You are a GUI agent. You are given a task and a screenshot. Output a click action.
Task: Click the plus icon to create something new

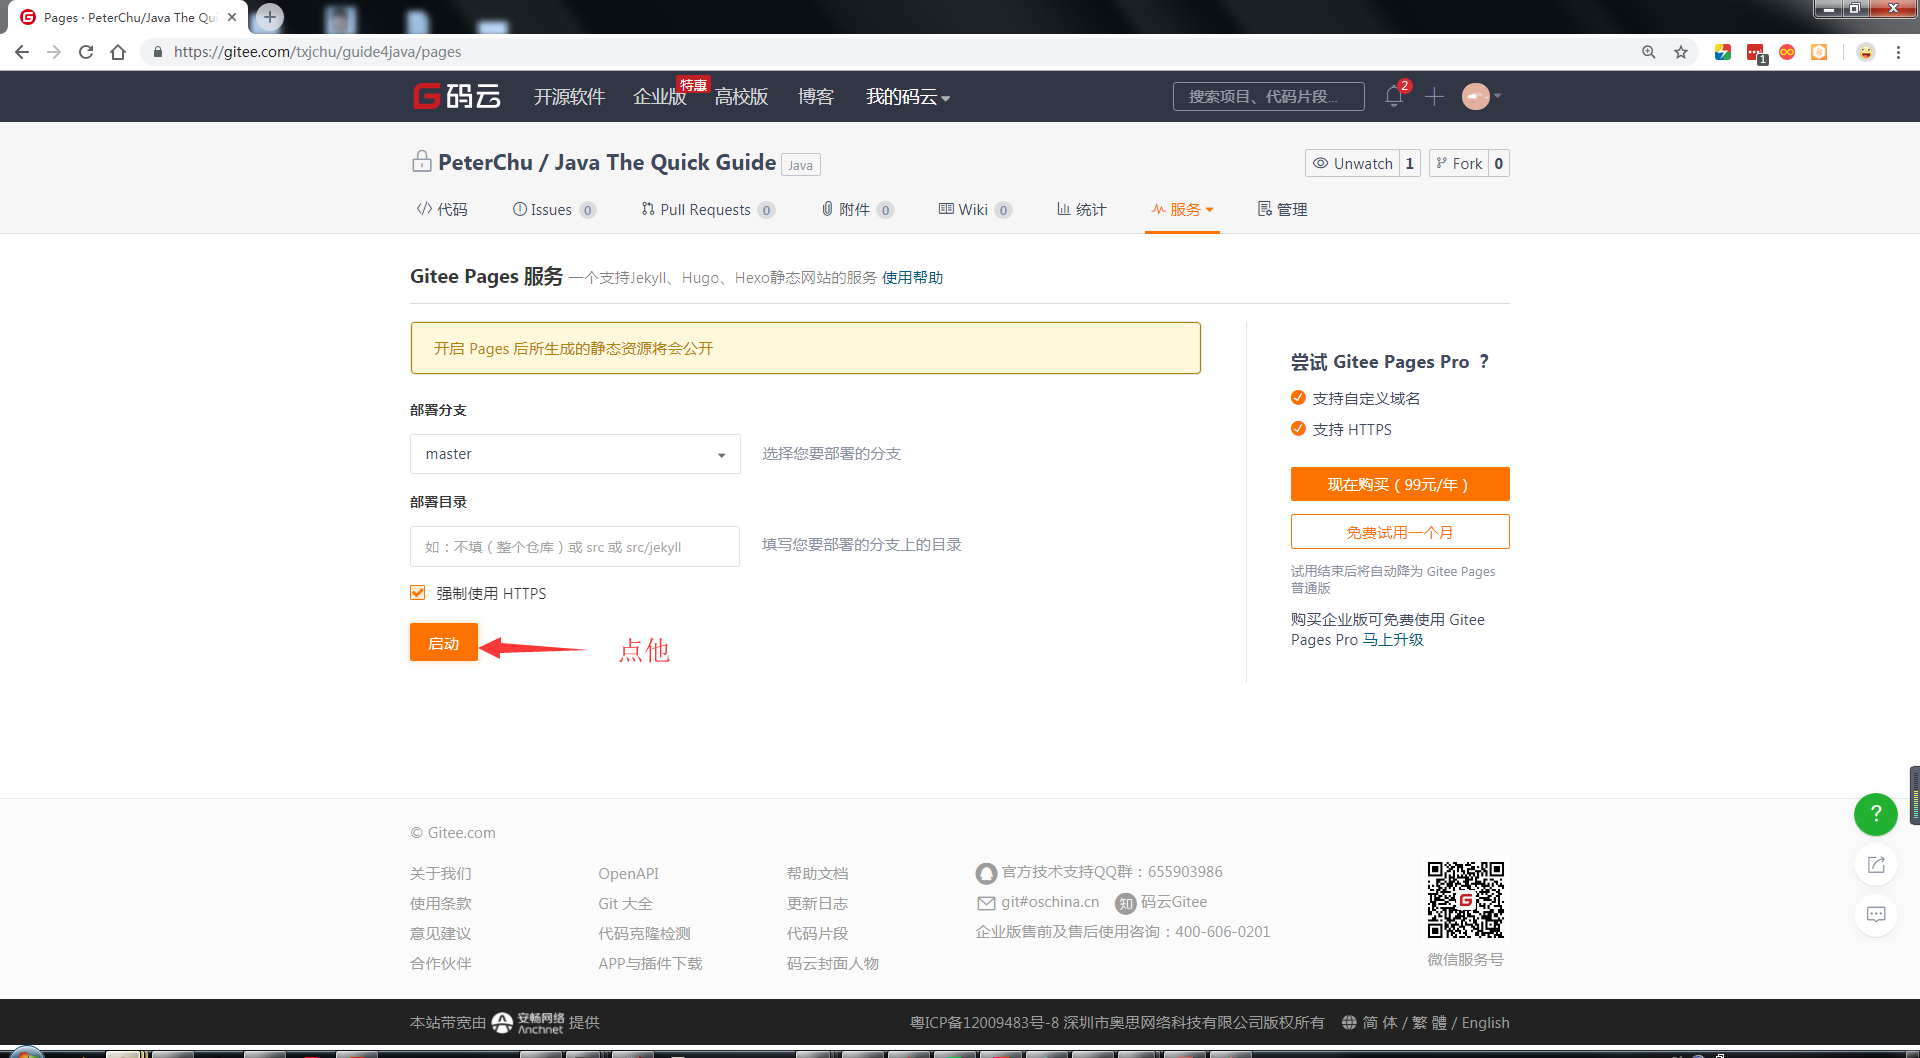click(x=1434, y=97)
